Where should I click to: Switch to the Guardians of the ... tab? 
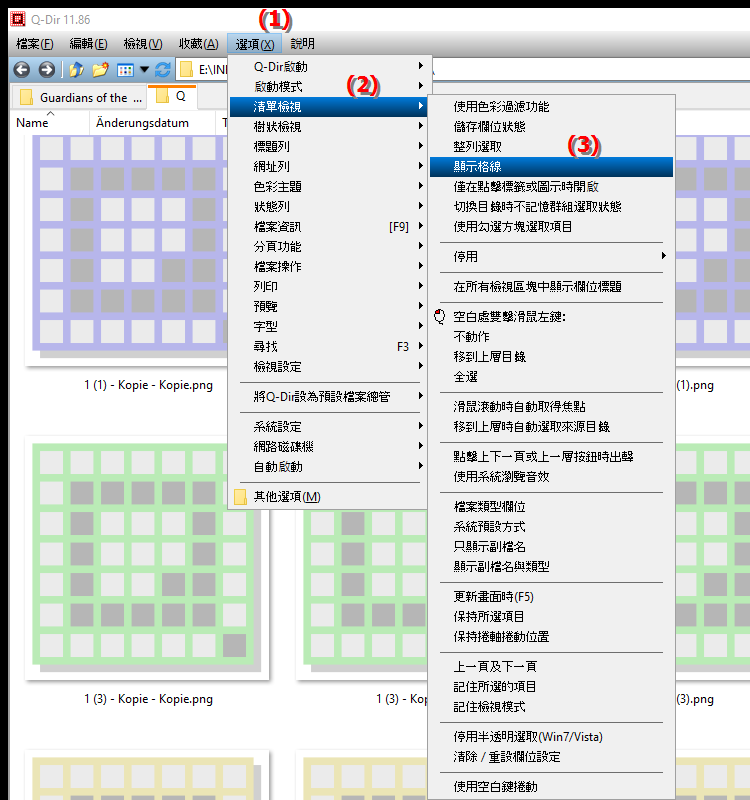[x=80, y=97]
